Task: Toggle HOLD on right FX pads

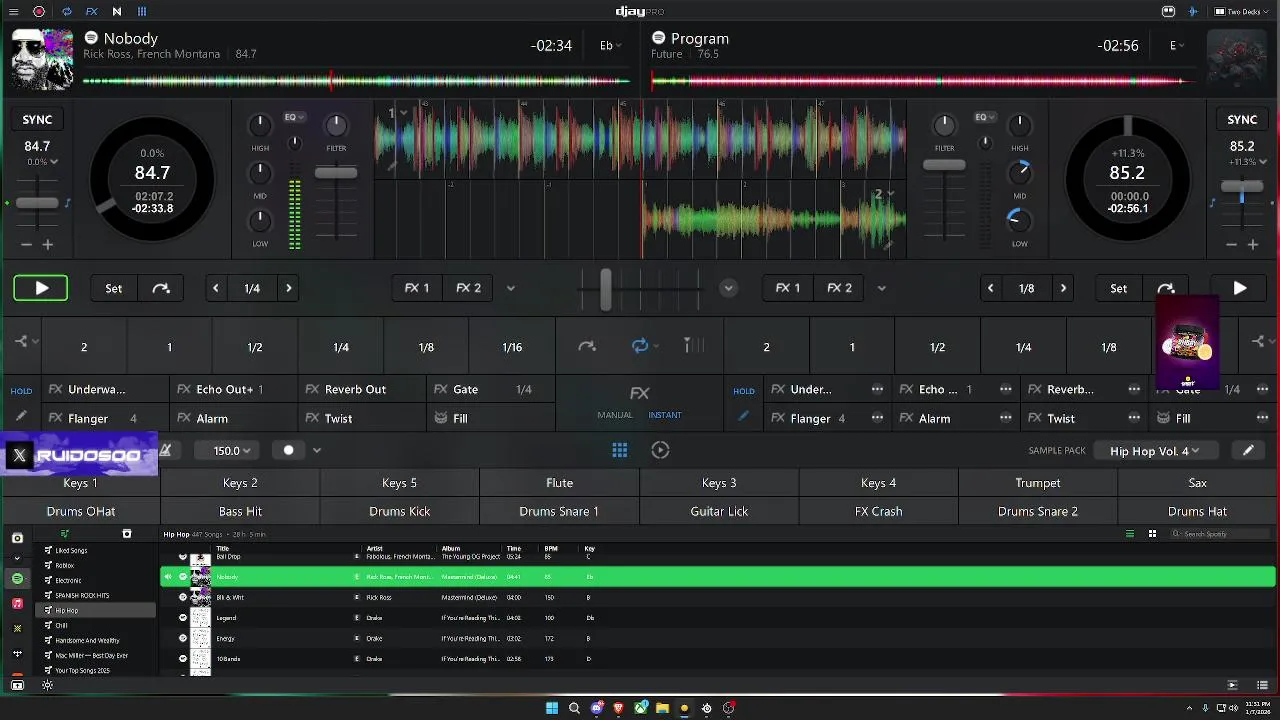Action: 744,391
